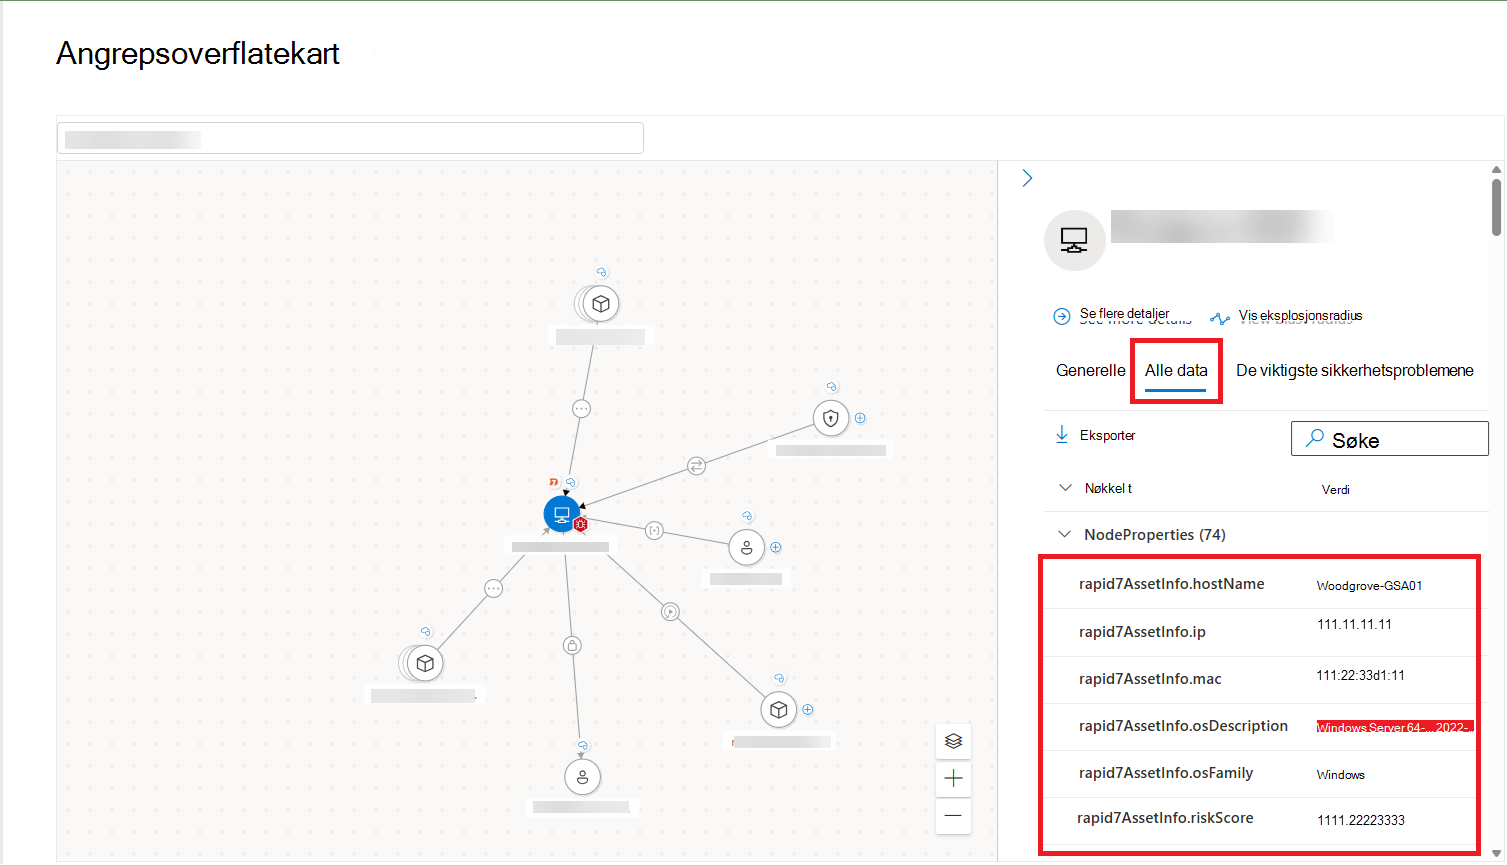Image resolution: width=1507 pixels, height=865 pixels.
Task: Click in the Søke search box
Action: coord(1390,439)
